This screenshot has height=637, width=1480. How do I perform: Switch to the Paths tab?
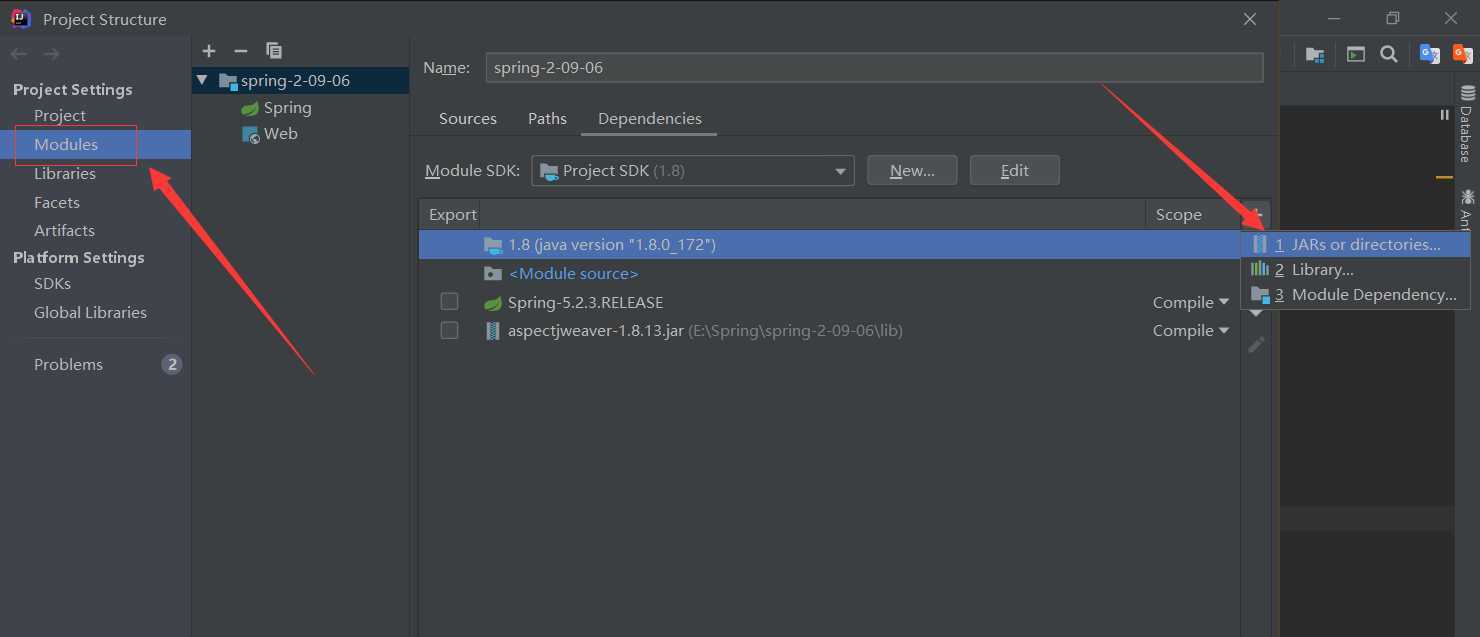pyautogui.click(x=547, y=118)
